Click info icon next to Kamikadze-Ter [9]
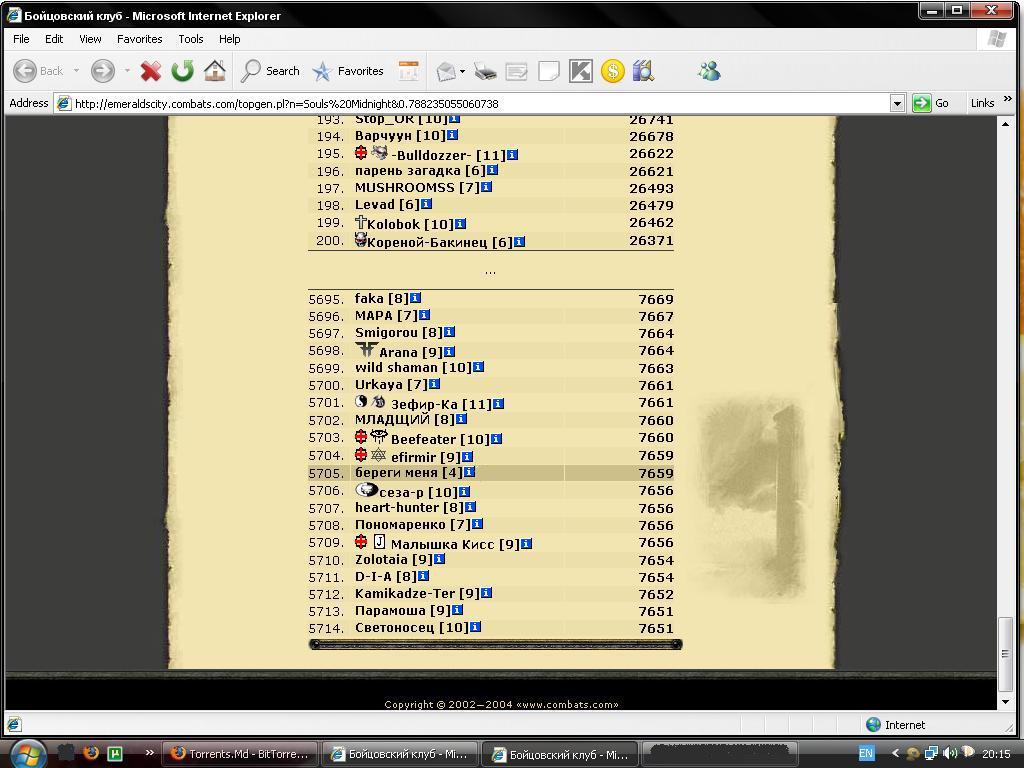Screen dimensions: 1024x768 (486, 593)
